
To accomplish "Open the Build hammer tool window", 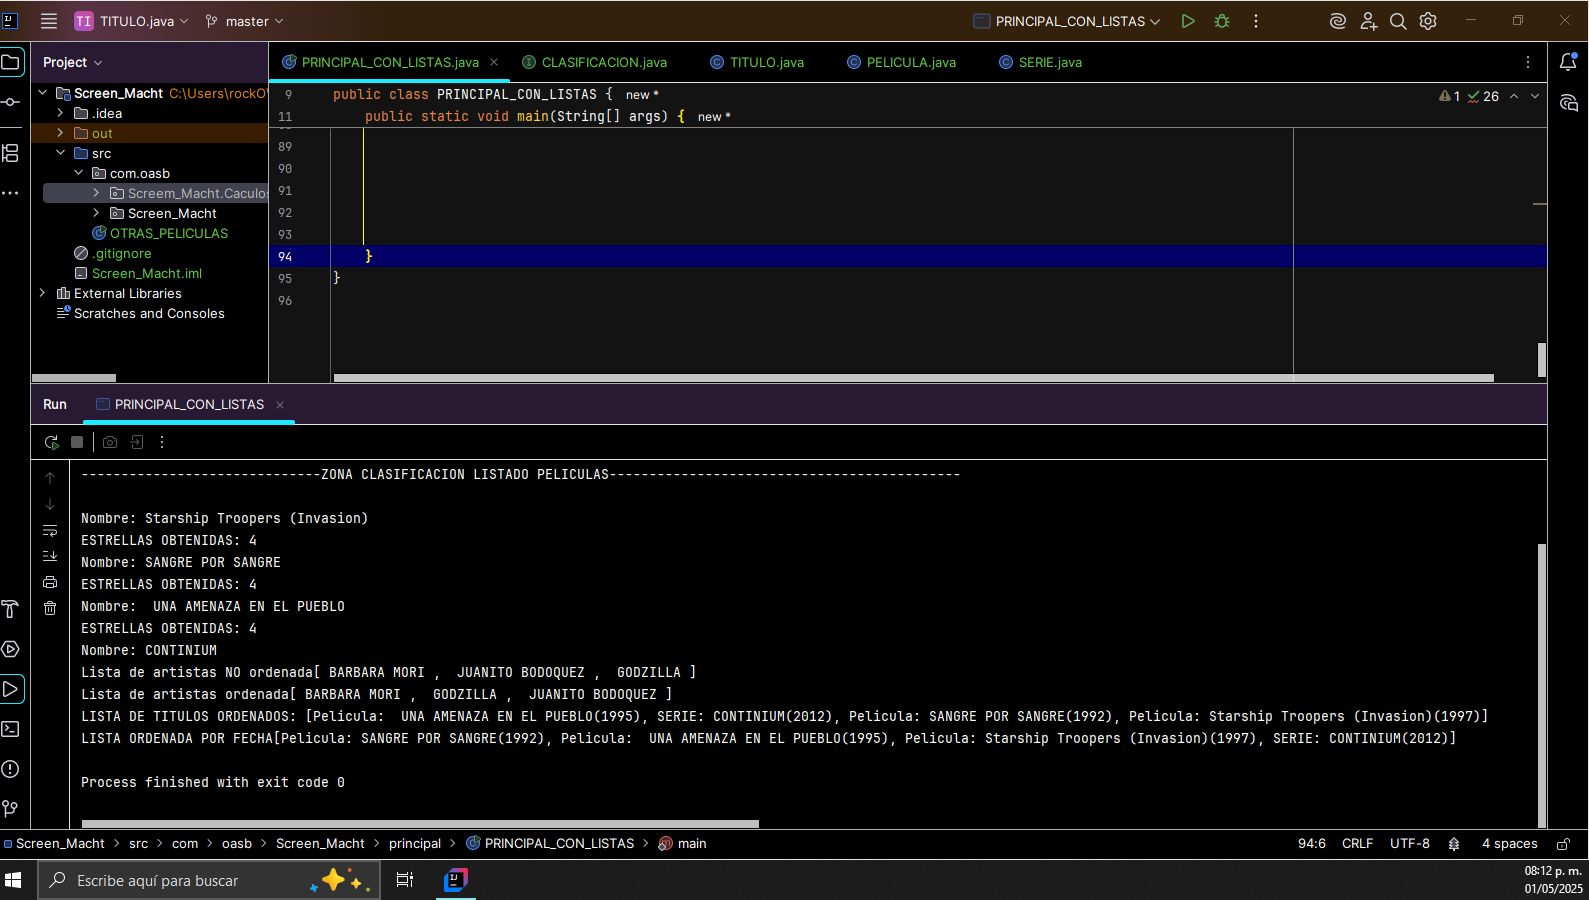I will point(11,609).
